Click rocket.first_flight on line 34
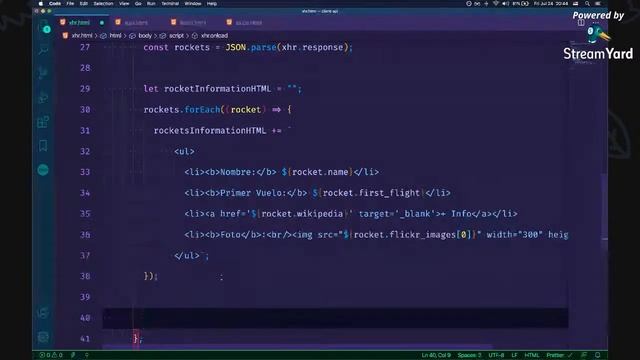 pyautogui.click(x=371, y=193)
